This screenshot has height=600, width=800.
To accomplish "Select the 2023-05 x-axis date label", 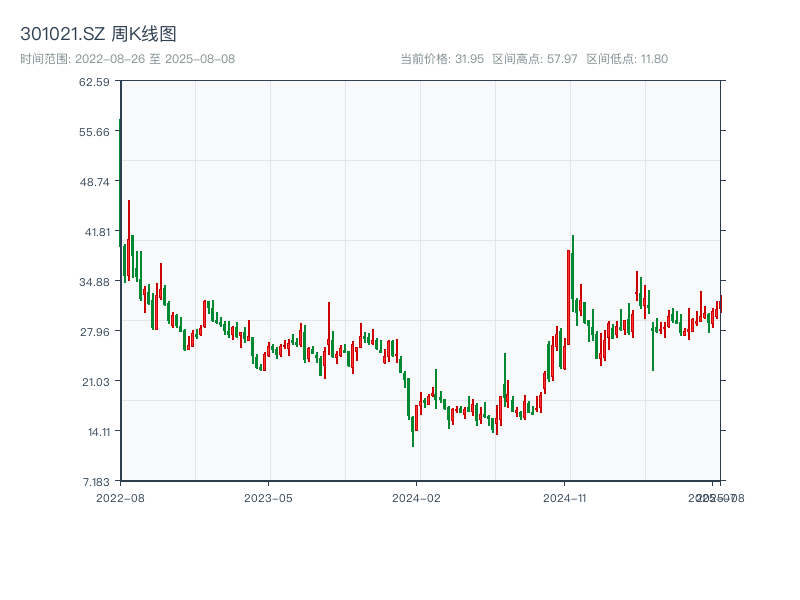I will click(x=268, y=497).
